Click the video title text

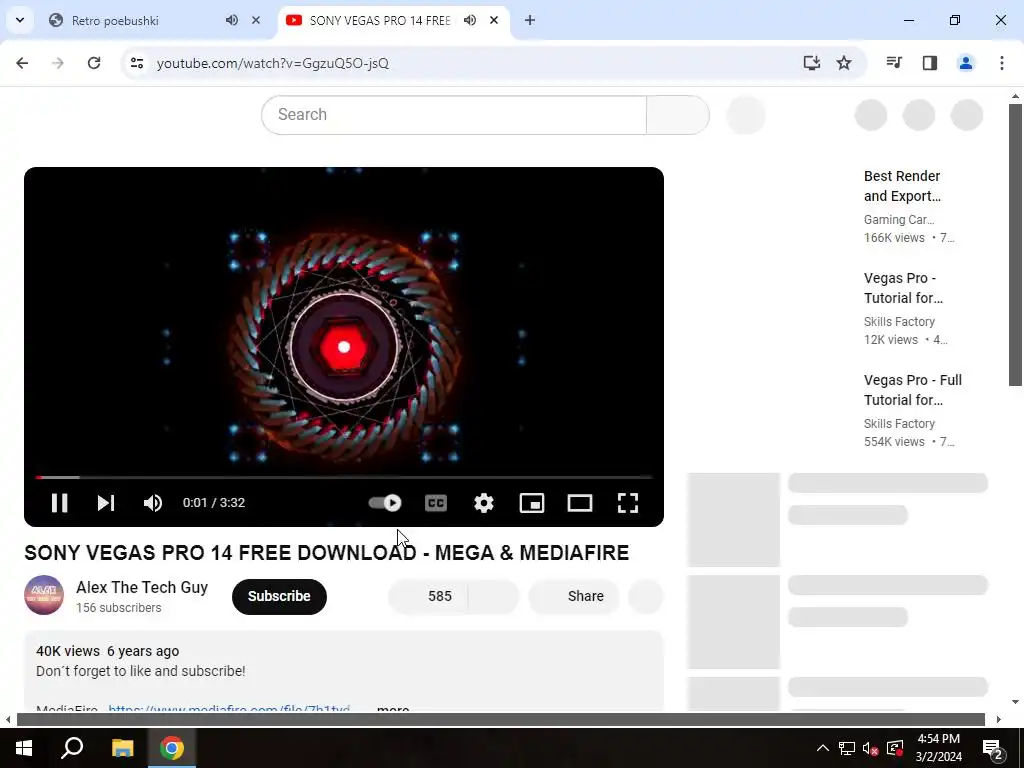coord(327,552)
